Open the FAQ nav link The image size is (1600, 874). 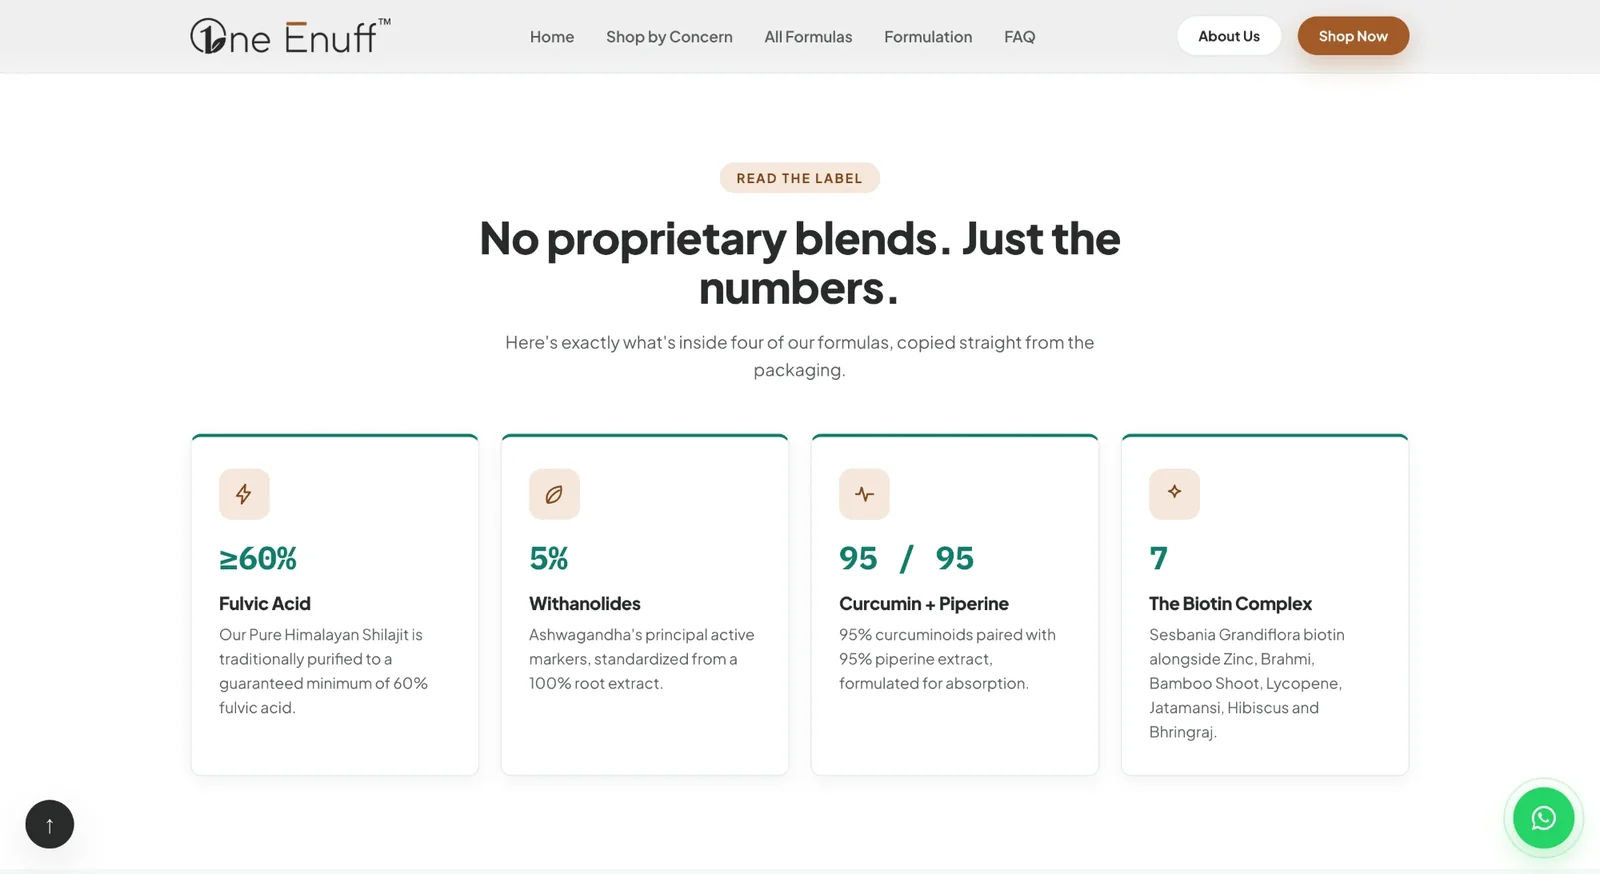[1020, 37]
